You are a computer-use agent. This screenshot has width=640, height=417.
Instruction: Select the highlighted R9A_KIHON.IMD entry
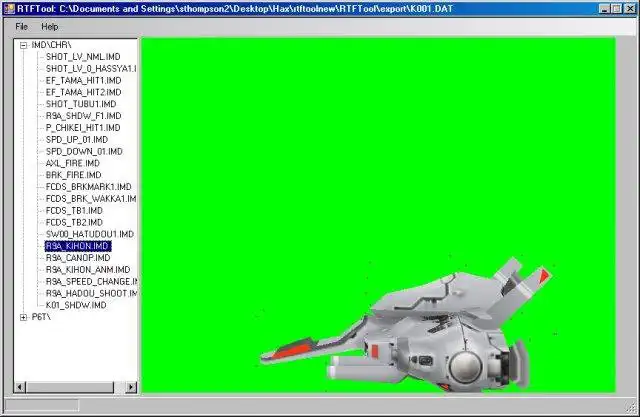pyautogui.click(x=78, y=246)
